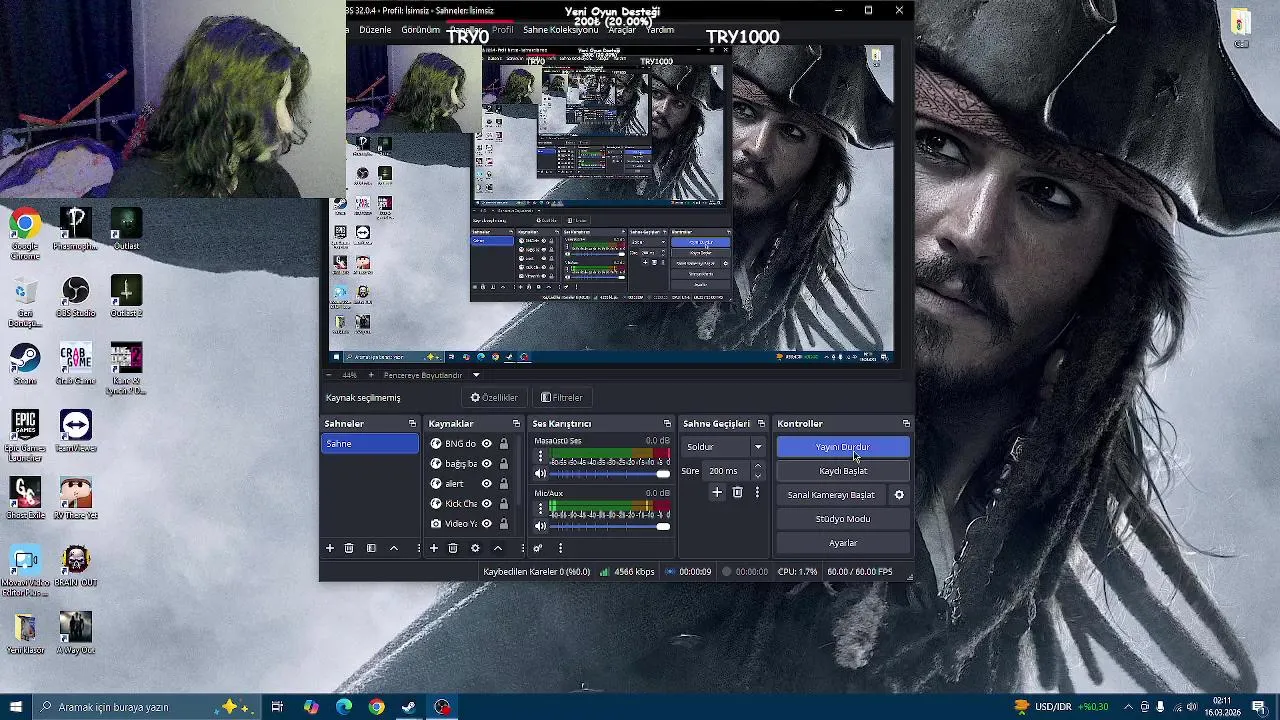The height and width of the screenshot is (720, 1280).
Task: Start recording with Kaydı Başlat
Action: [843, 471]
